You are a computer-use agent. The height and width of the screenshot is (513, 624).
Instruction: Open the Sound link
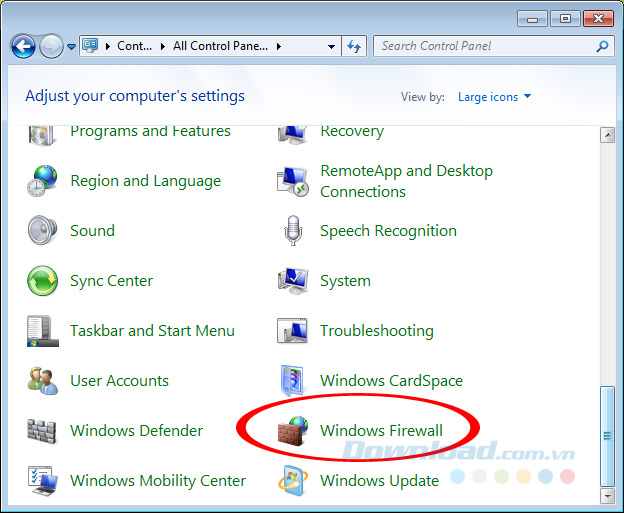coord(92,231)
